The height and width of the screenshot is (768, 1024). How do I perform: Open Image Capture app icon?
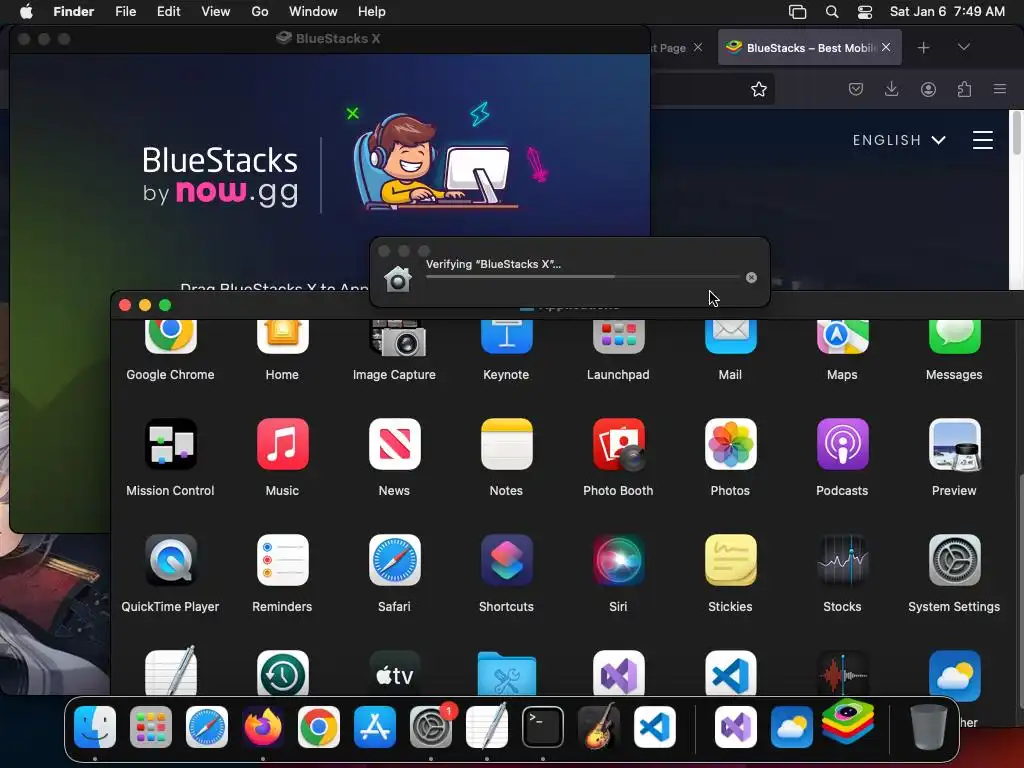398,338
